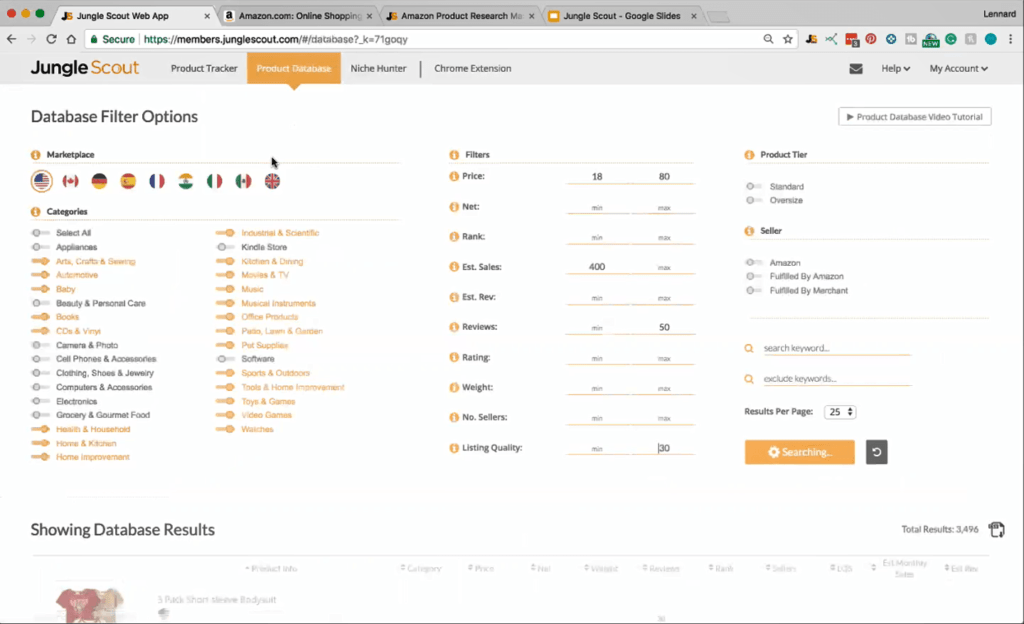Select the Germany marketplace flag

pos(99,181)
